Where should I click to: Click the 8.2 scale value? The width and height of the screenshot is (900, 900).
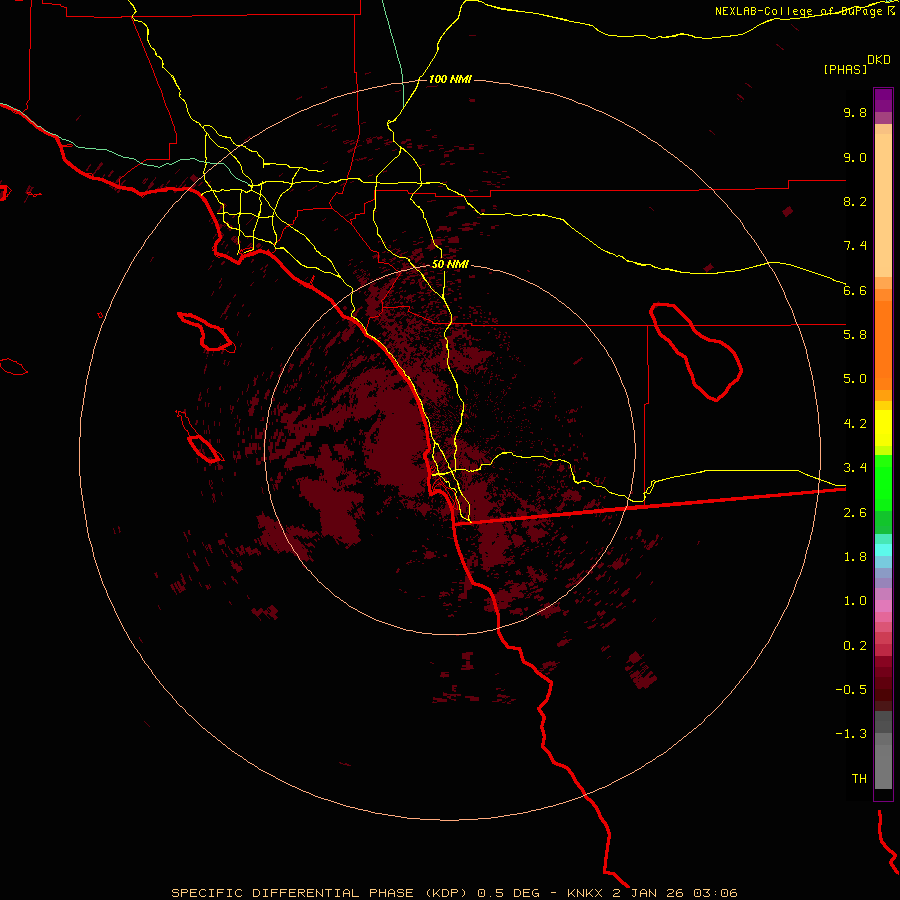[x=855, y=201]
